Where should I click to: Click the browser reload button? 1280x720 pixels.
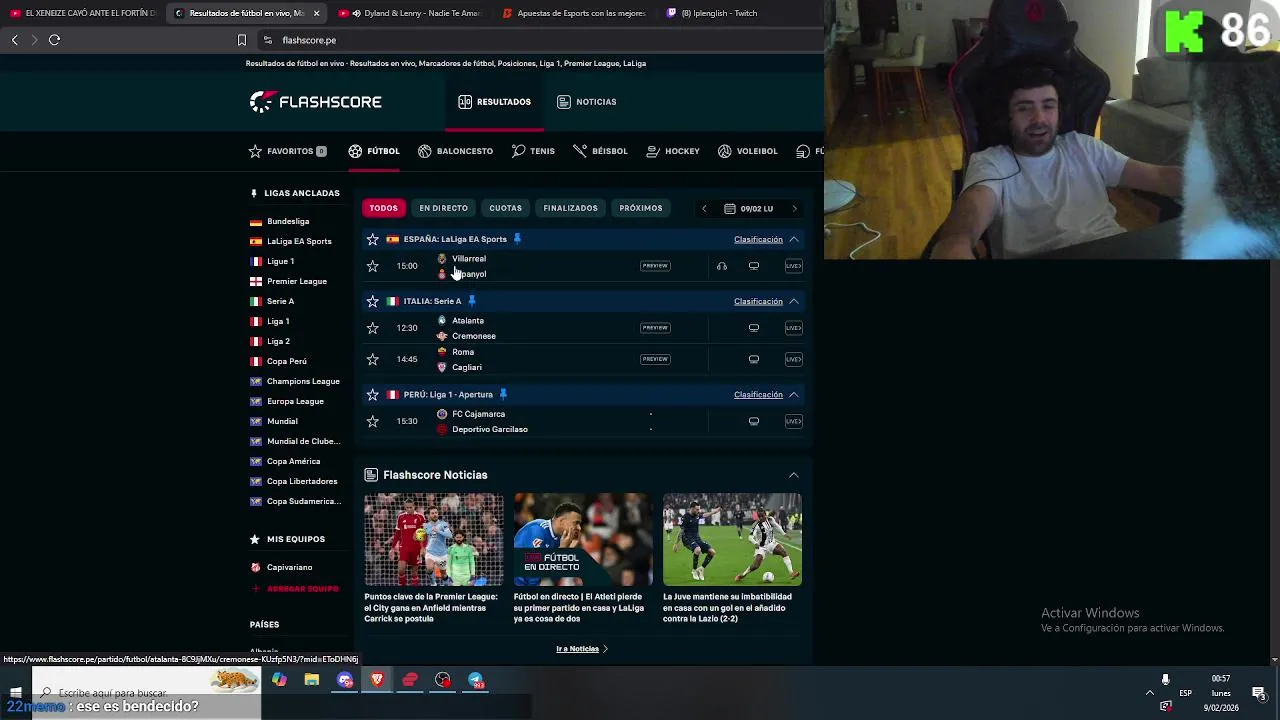[x=54, y=40]
